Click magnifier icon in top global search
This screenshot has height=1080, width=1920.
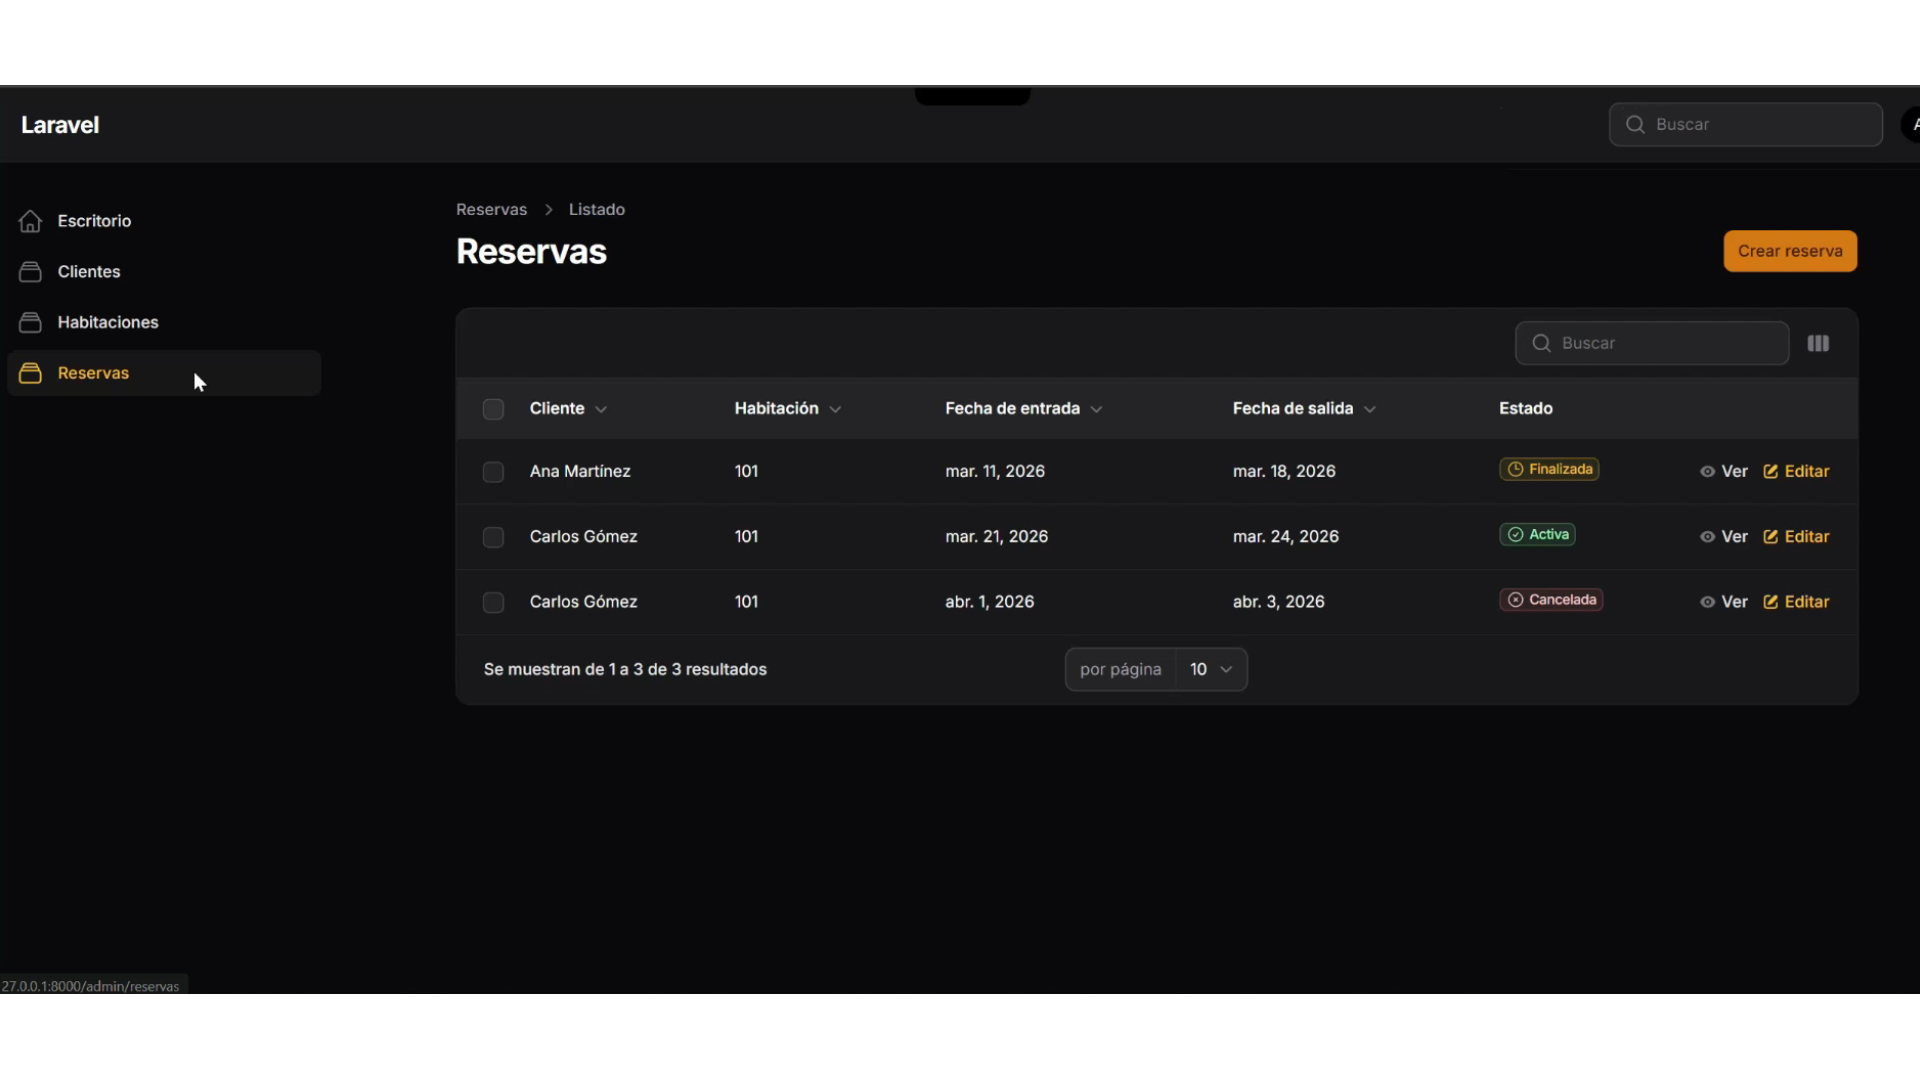1635,124
